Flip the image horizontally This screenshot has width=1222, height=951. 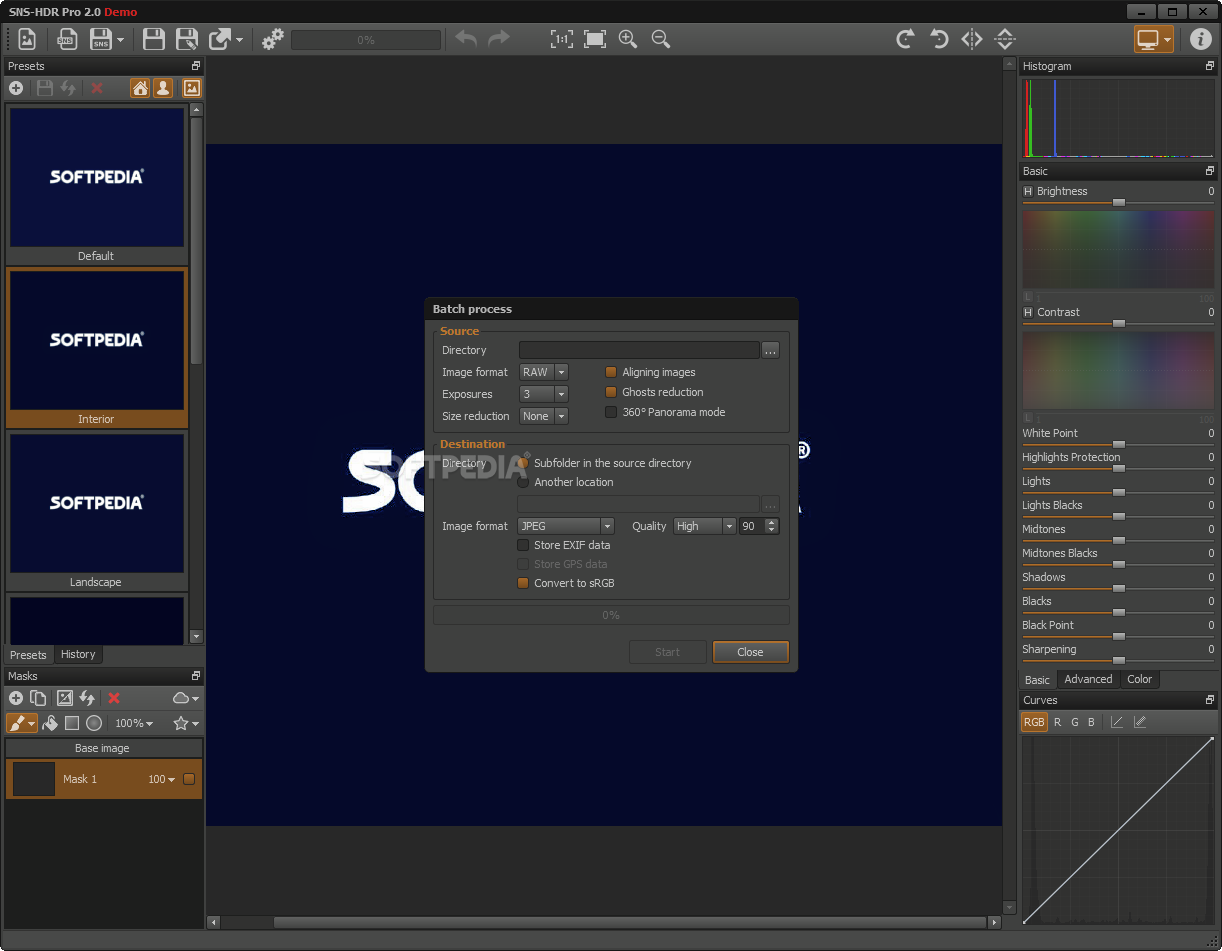pos(972,39)
